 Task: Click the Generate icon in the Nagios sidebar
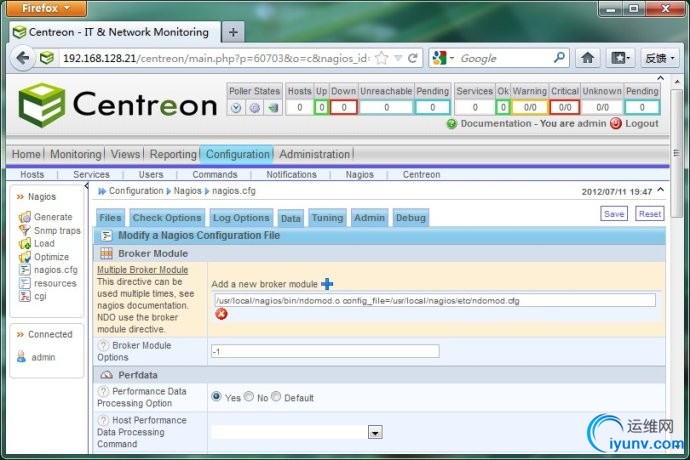point(24,217)
